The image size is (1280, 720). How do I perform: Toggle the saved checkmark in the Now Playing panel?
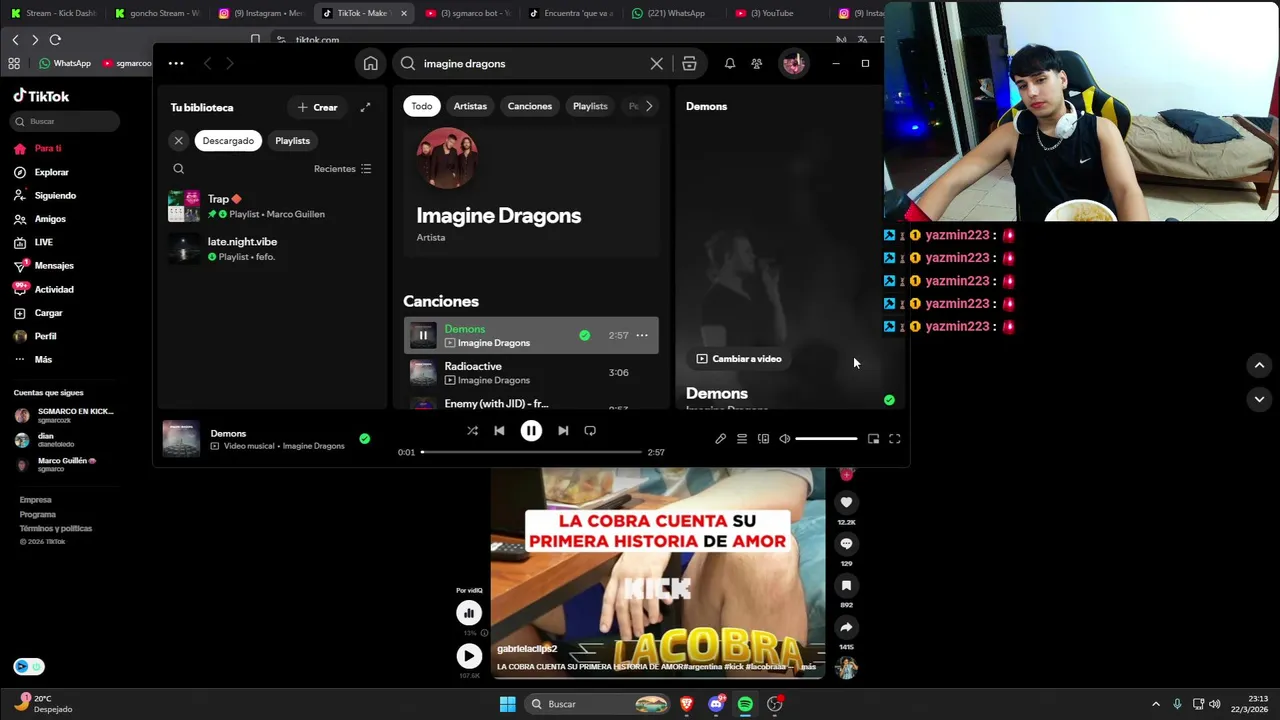[889, 400]
